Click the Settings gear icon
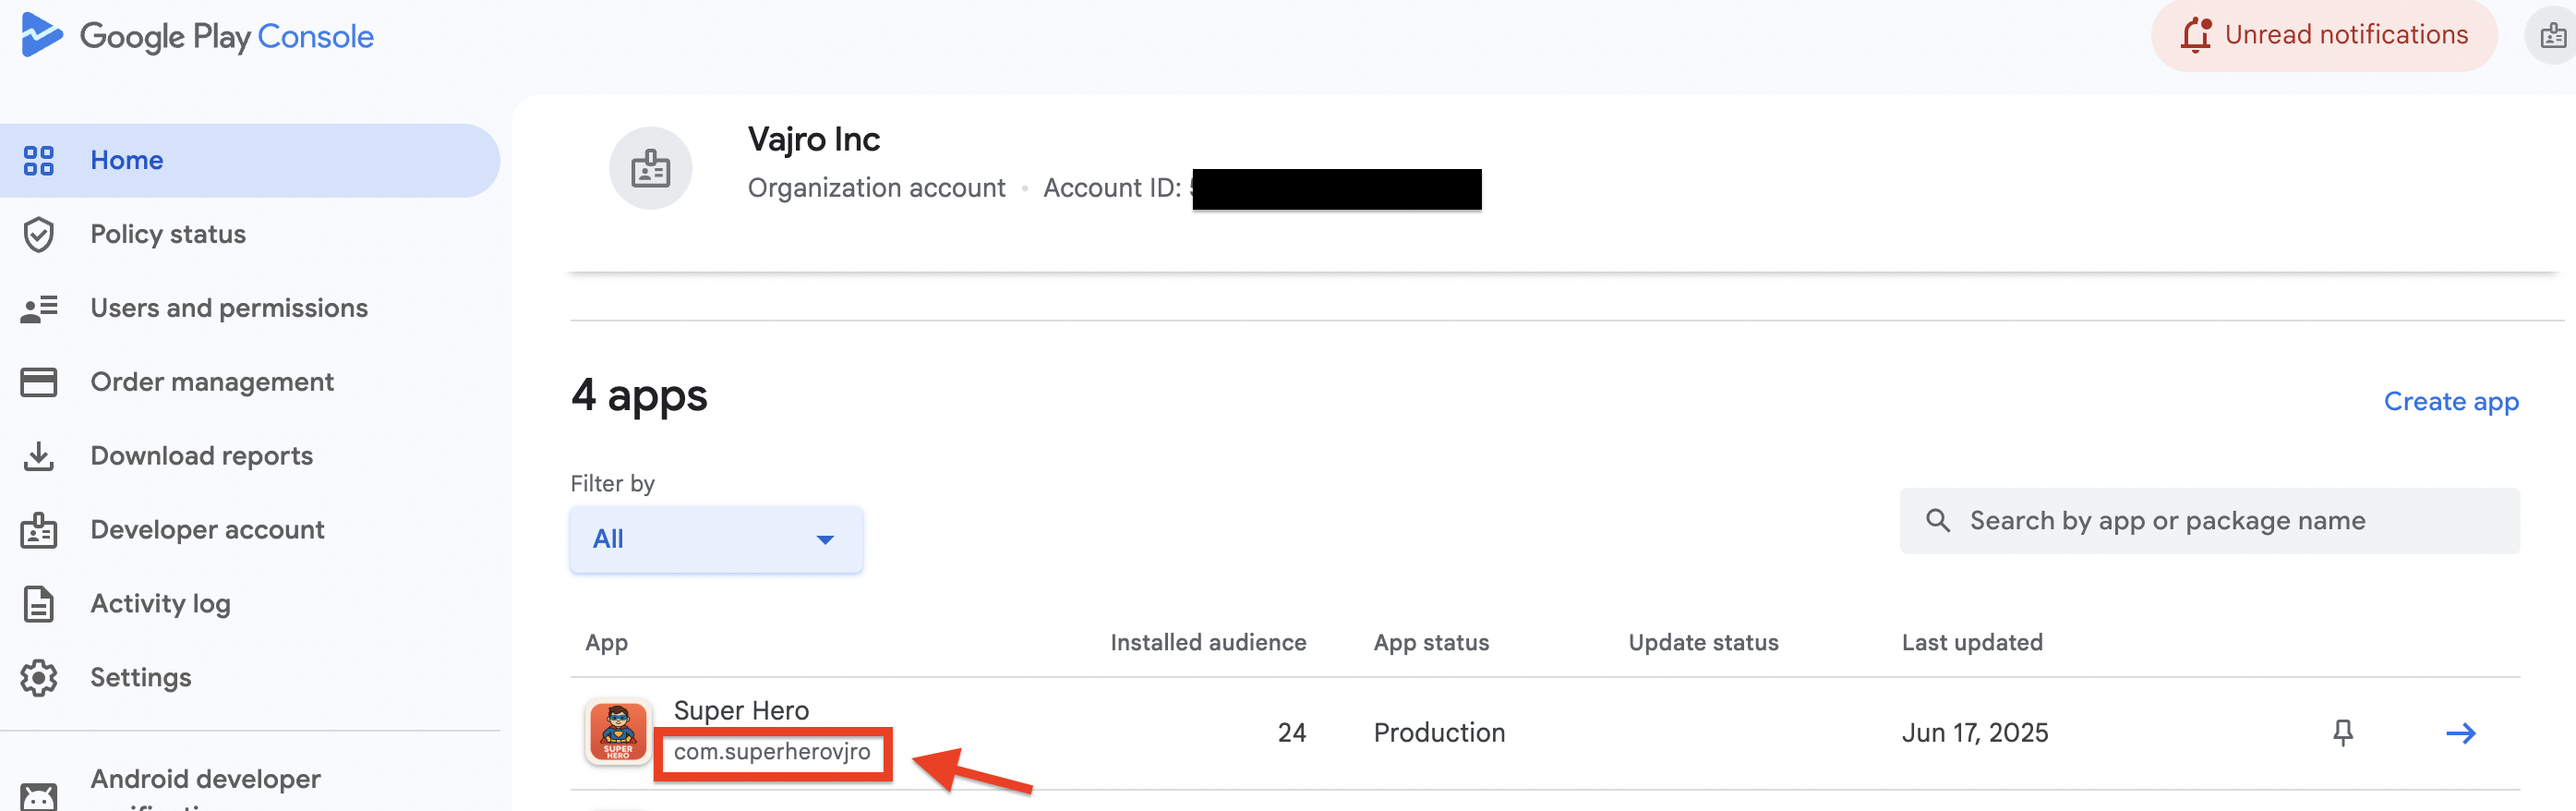The width and height of the screenshot is (2576, 811). pos(38,677)
